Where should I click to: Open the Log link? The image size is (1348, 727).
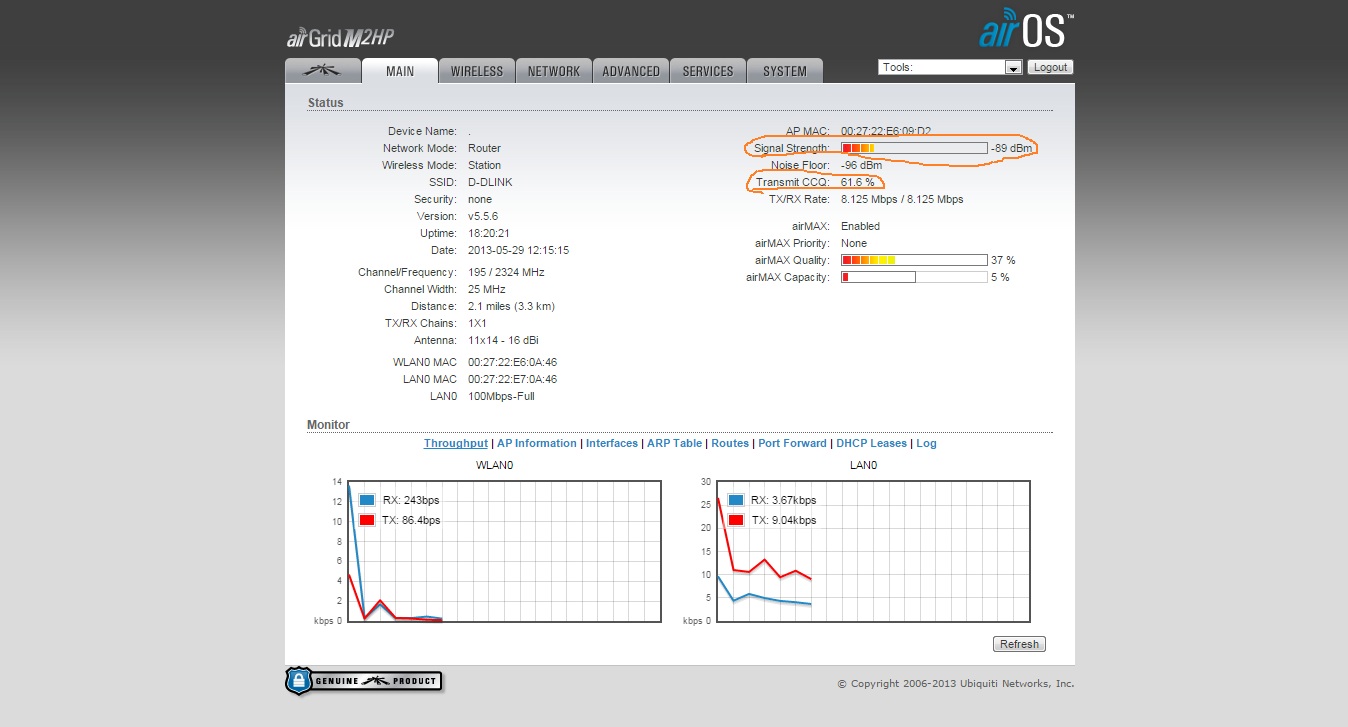pyautogui.click(x=927, y=443)
